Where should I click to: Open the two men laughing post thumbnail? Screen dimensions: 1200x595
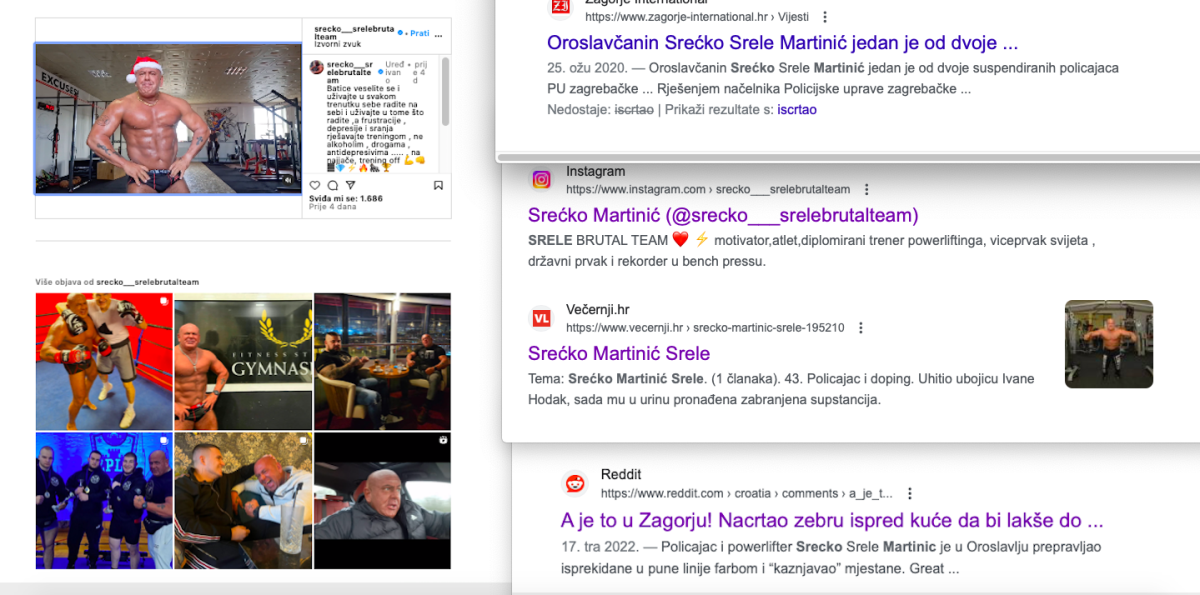tap(243, 500)
